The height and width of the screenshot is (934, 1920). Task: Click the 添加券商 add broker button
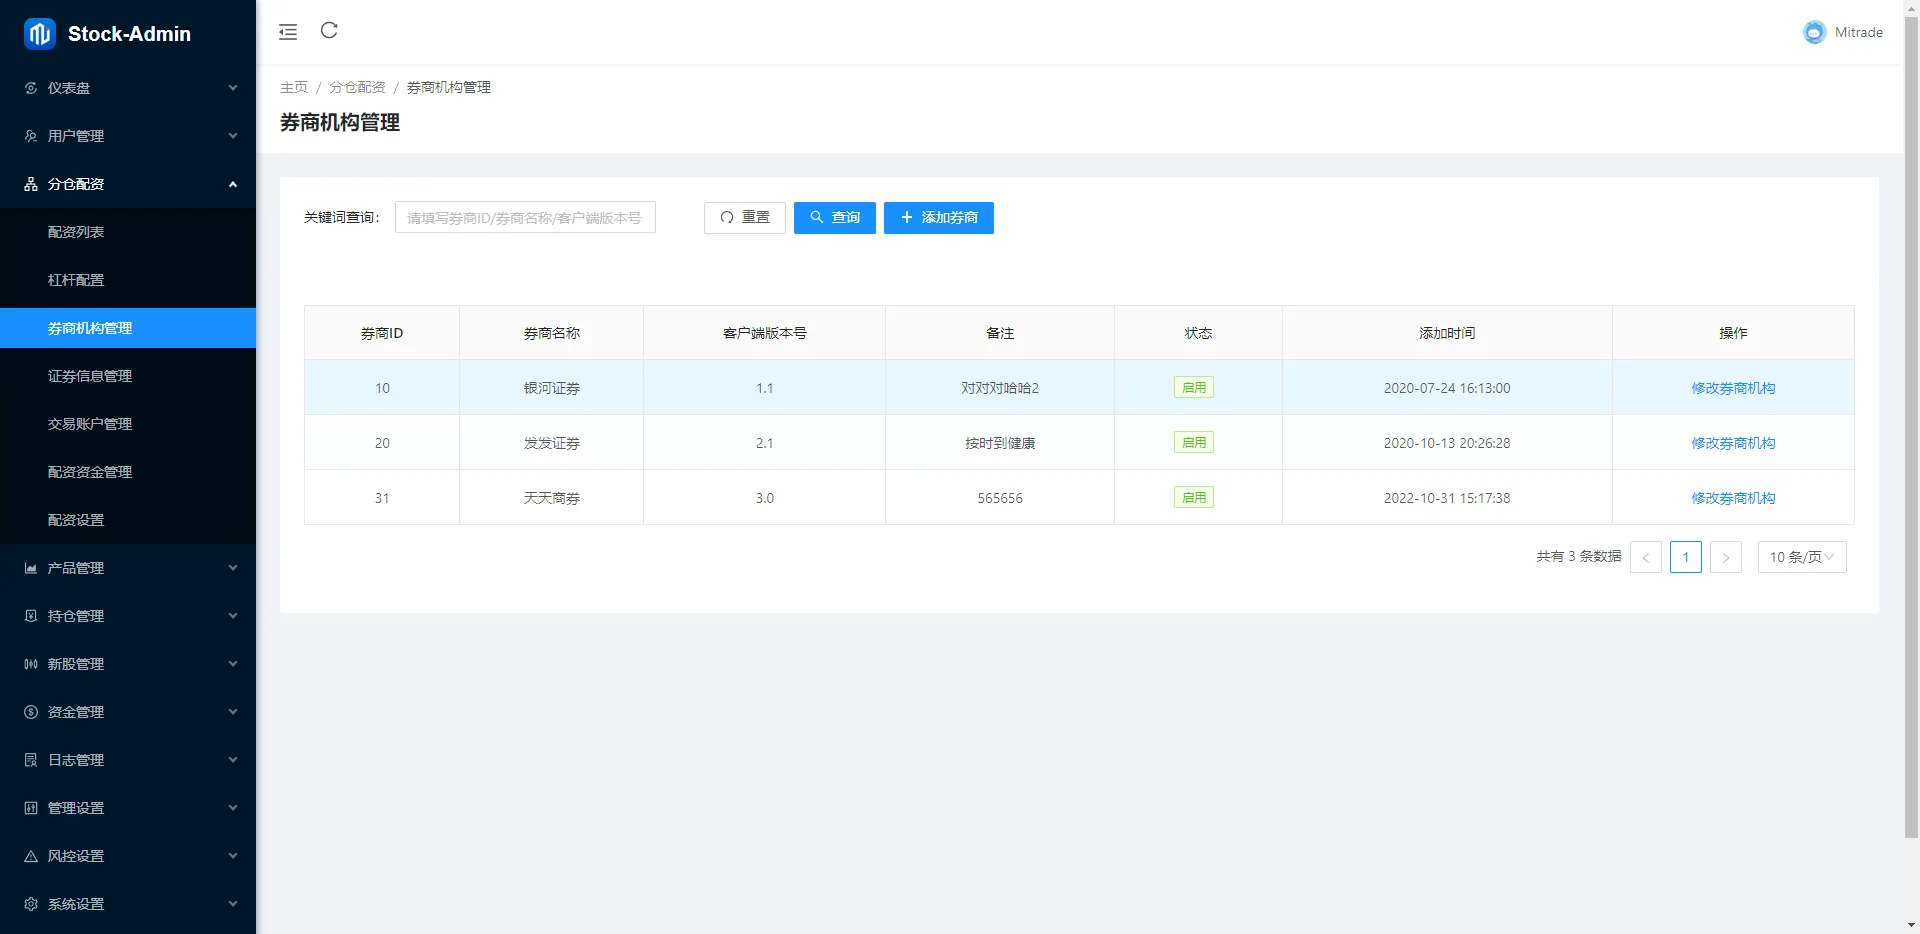[x=939, y=218]
